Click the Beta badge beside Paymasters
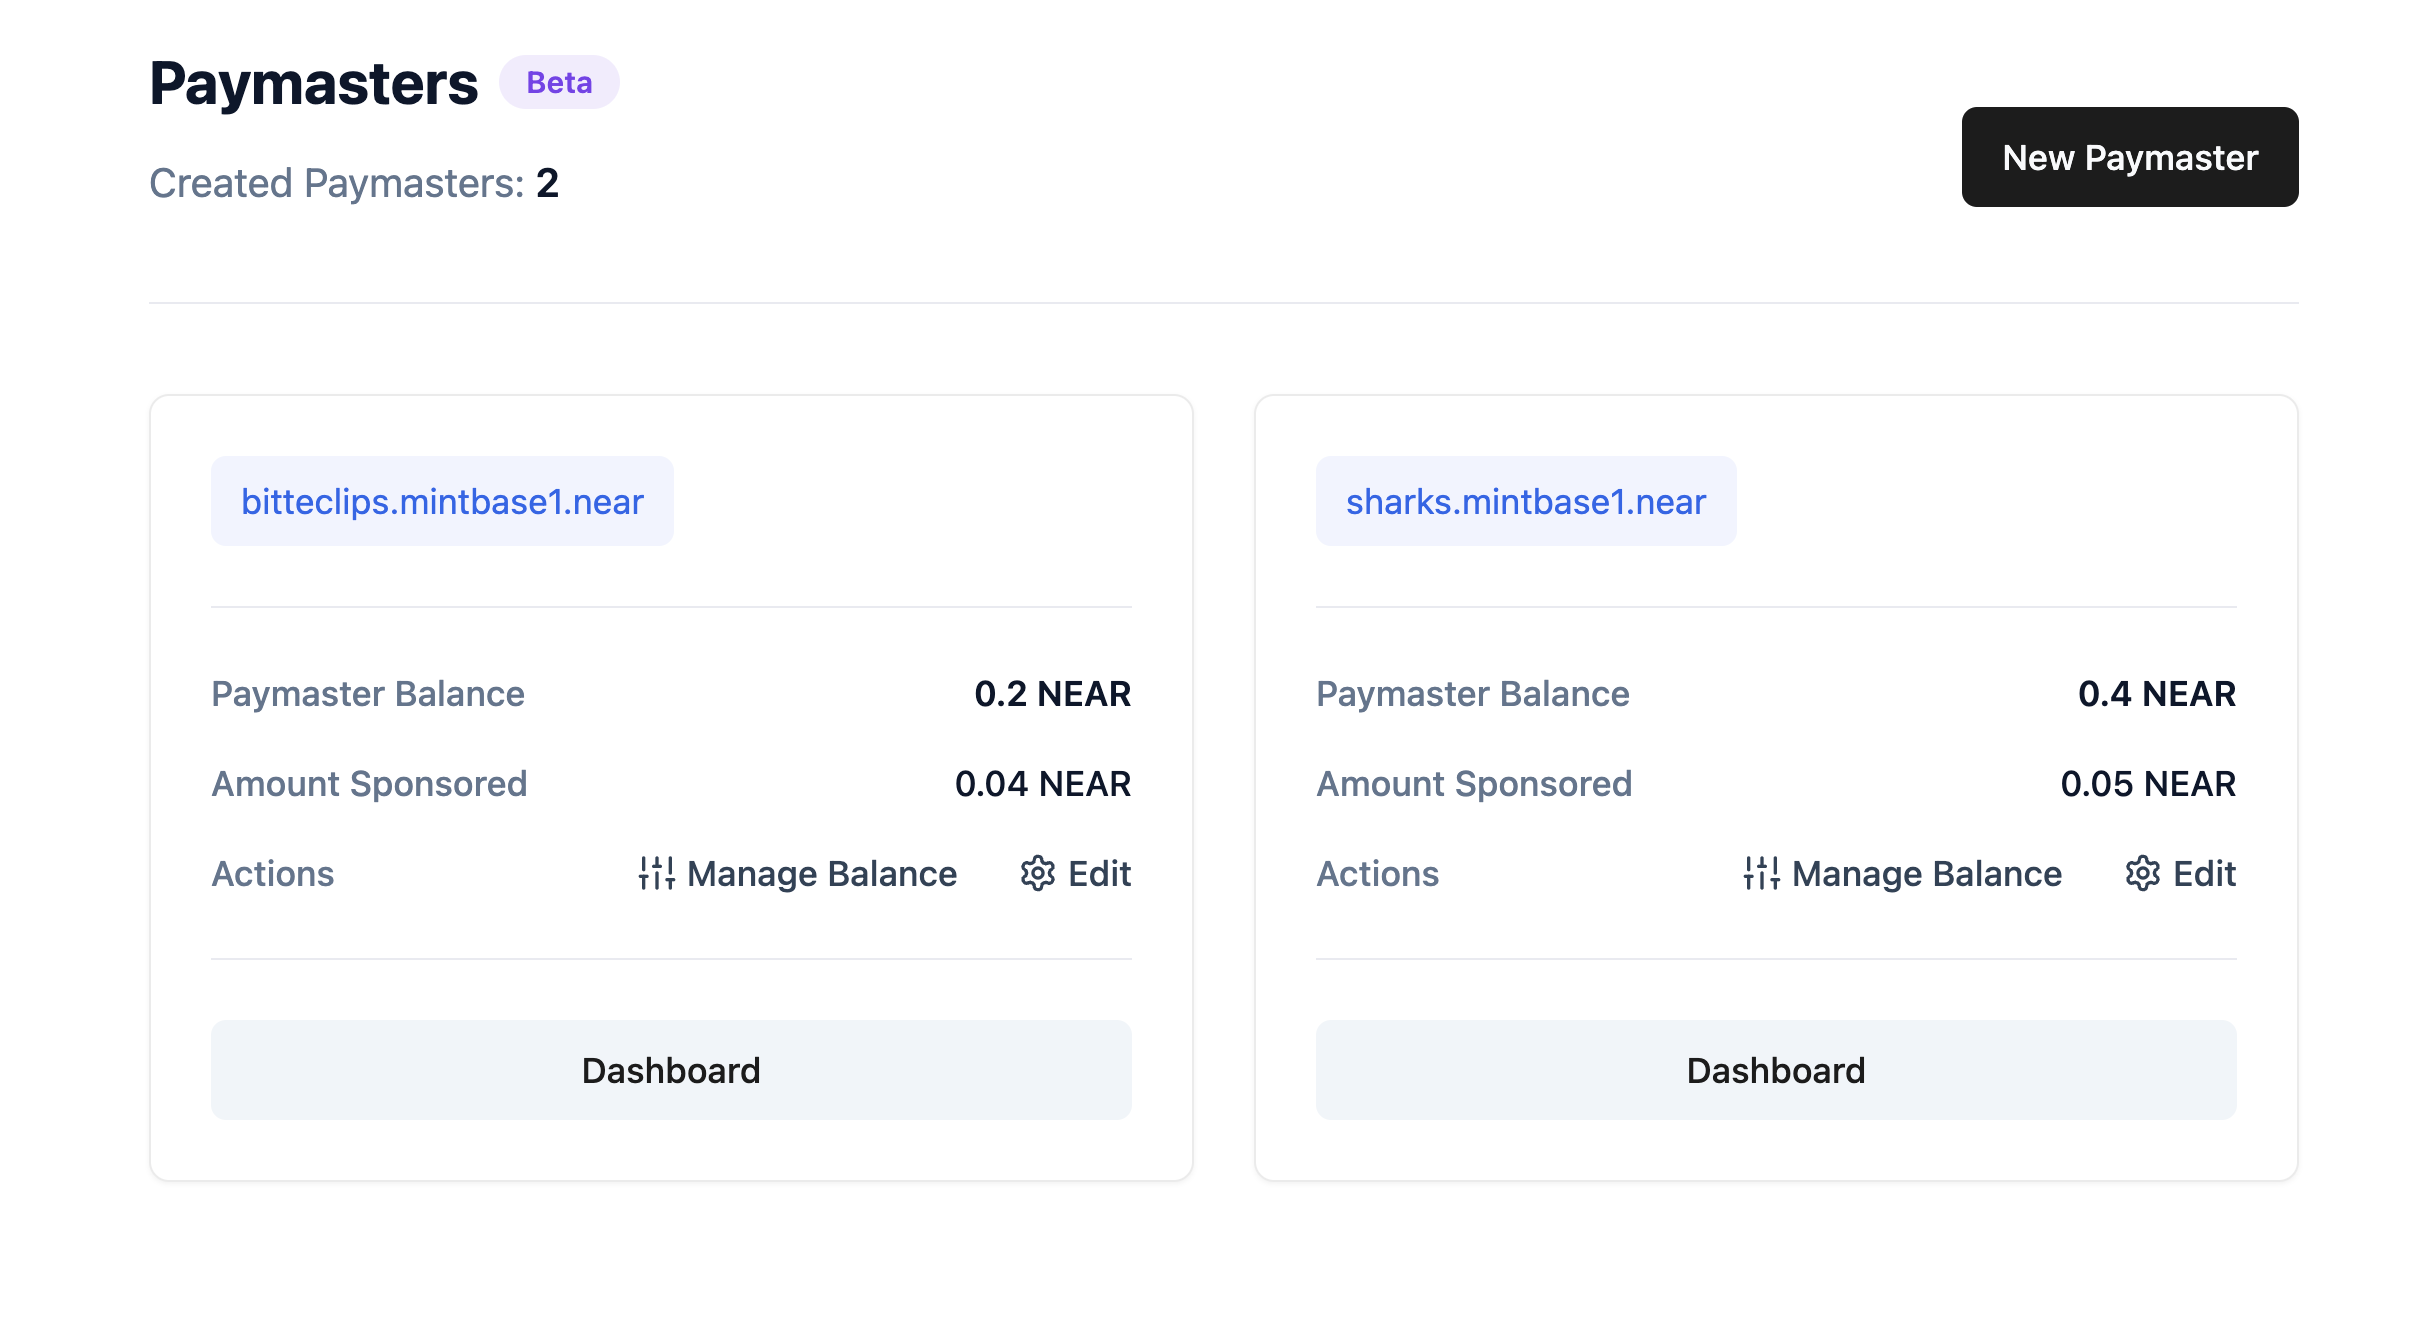Viewport: 2434px width, 1322px height. point(559,82)
